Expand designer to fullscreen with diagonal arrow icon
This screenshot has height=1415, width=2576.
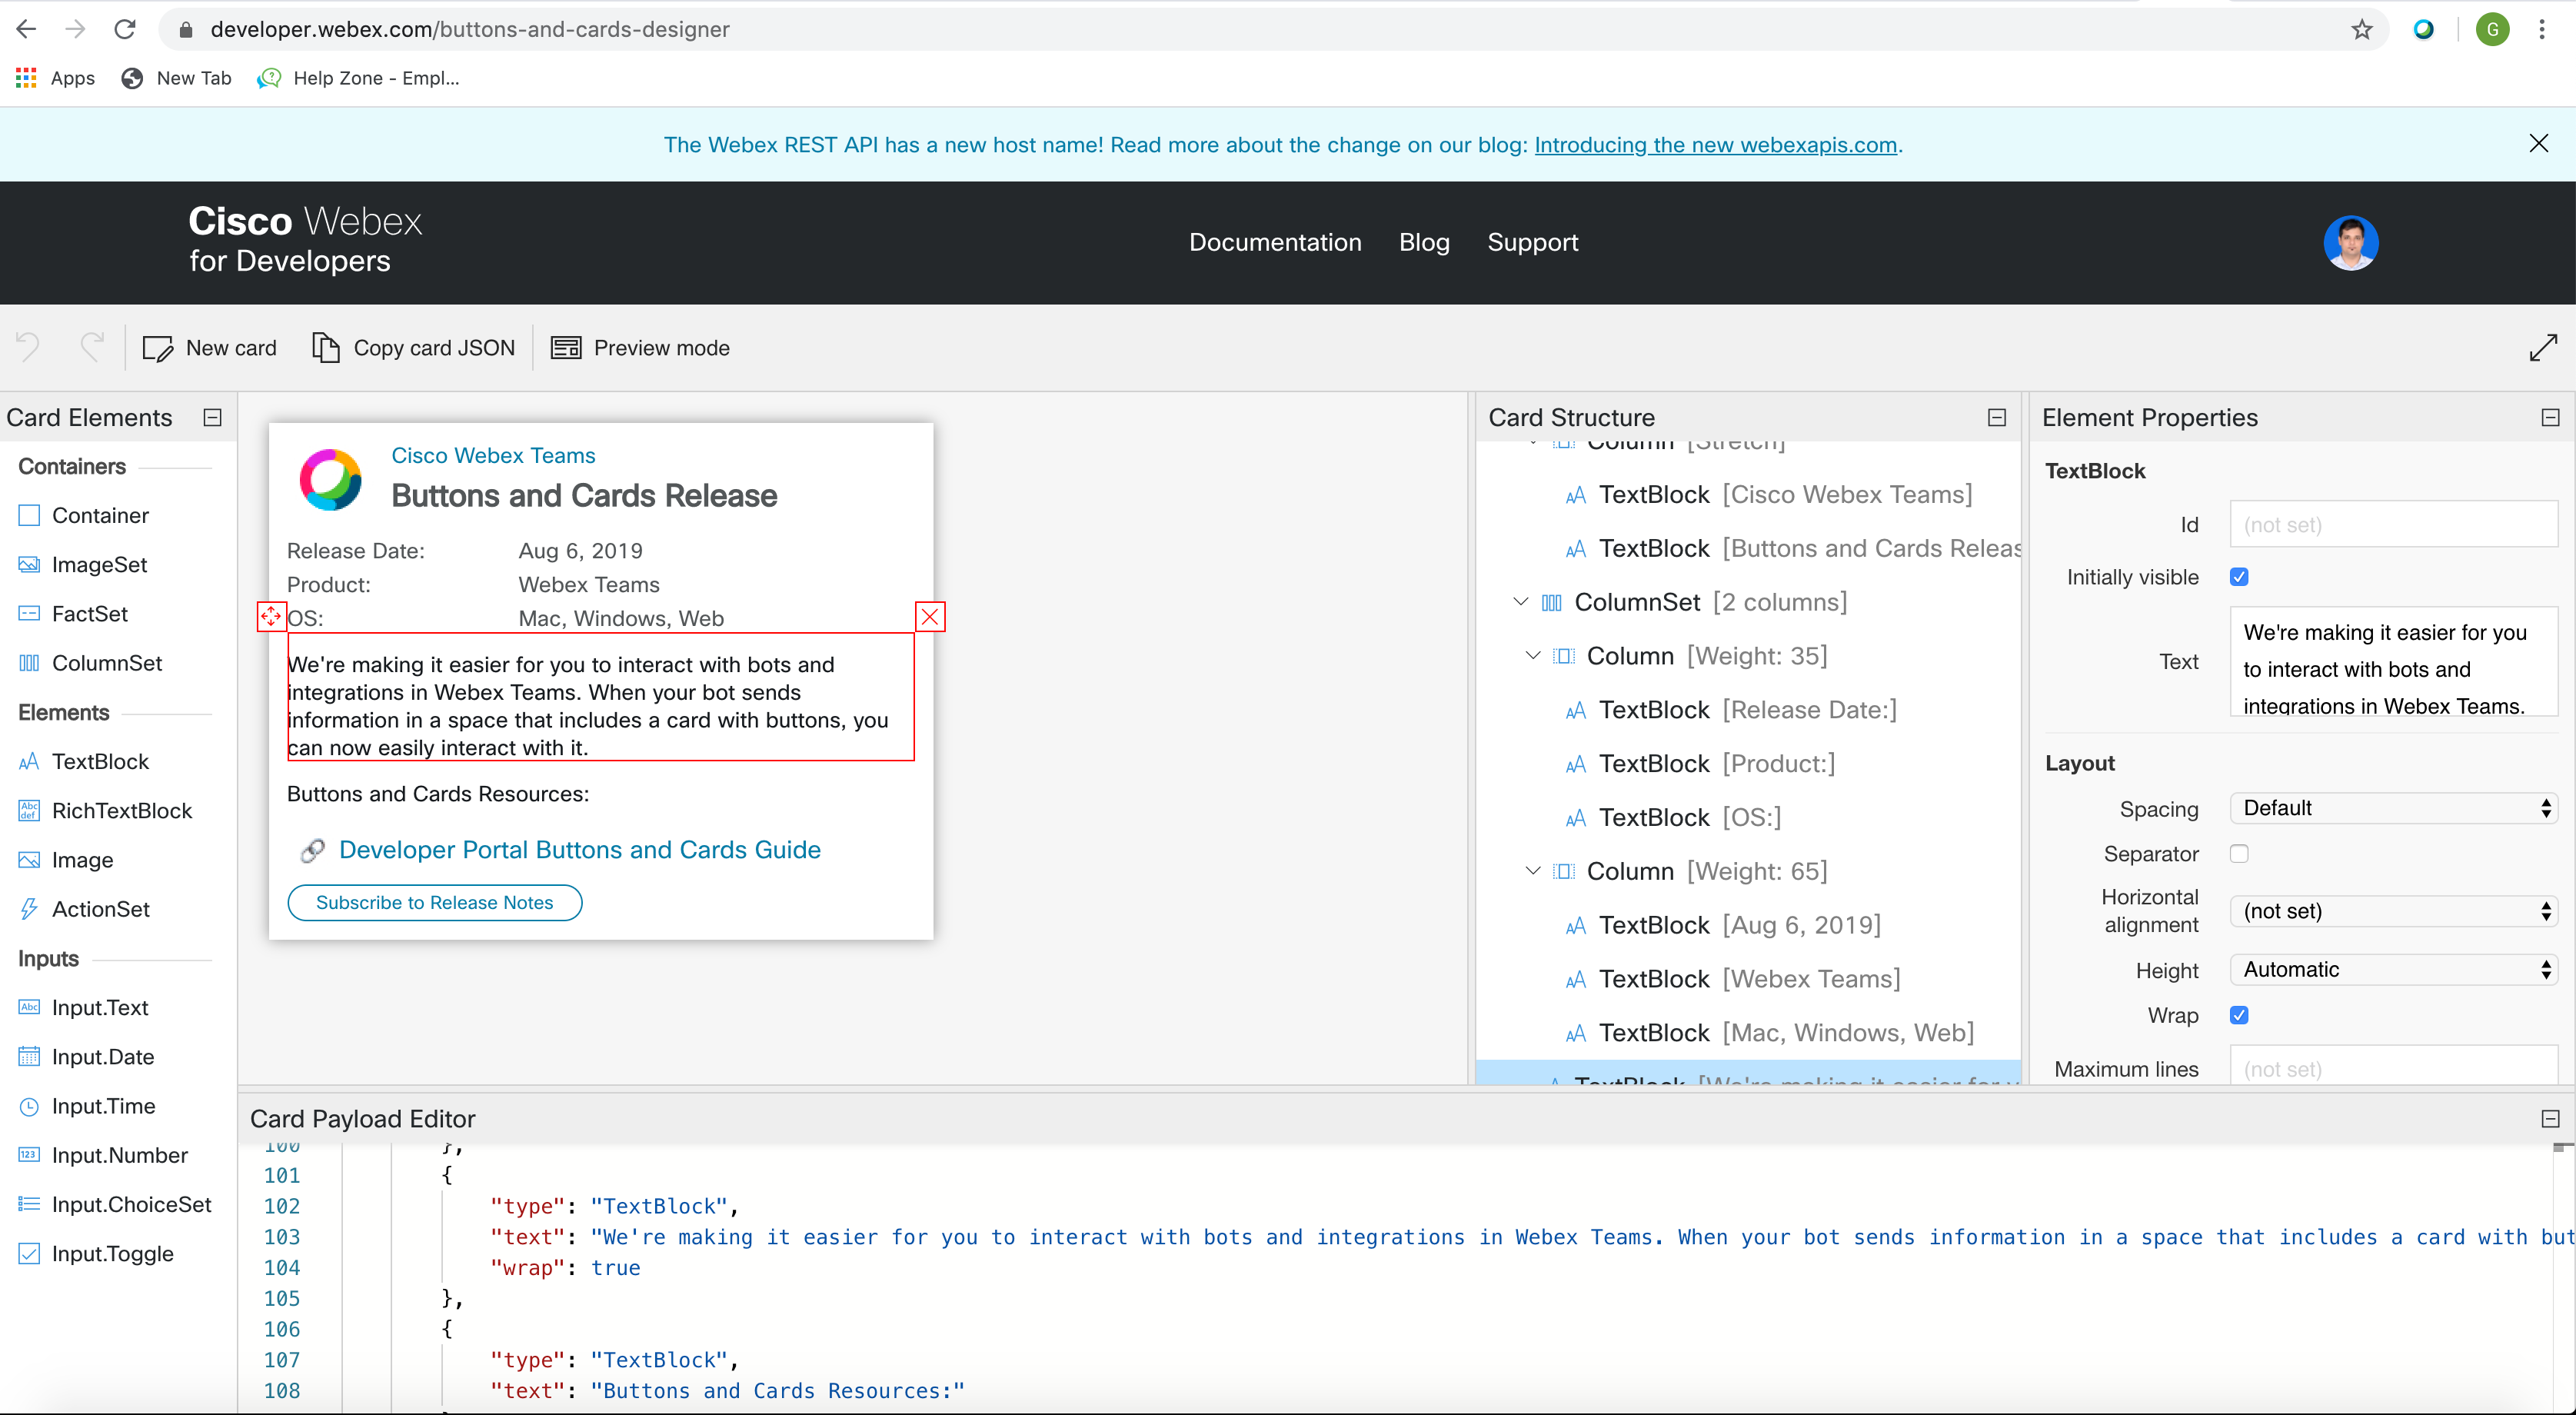click(x=2543, y=348)
